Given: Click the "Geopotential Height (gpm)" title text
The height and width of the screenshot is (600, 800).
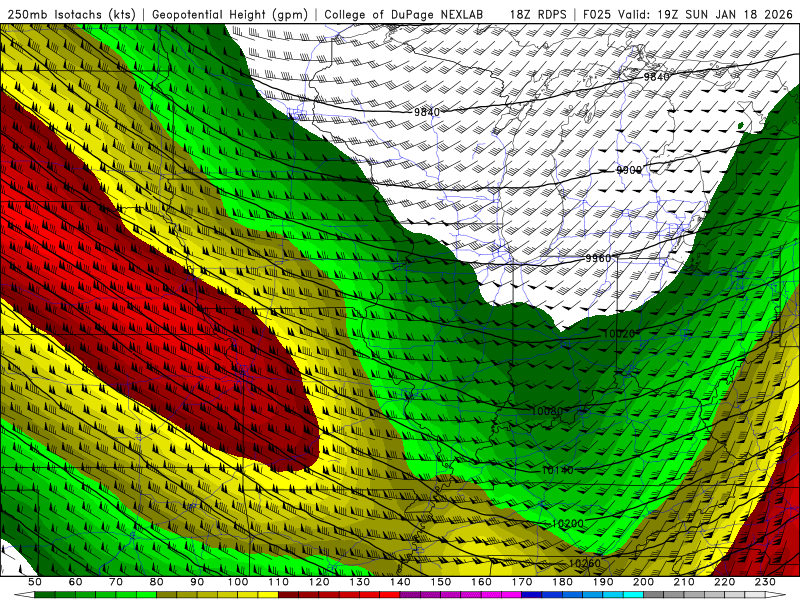Looking at the screenshot, I should (230, 14).
